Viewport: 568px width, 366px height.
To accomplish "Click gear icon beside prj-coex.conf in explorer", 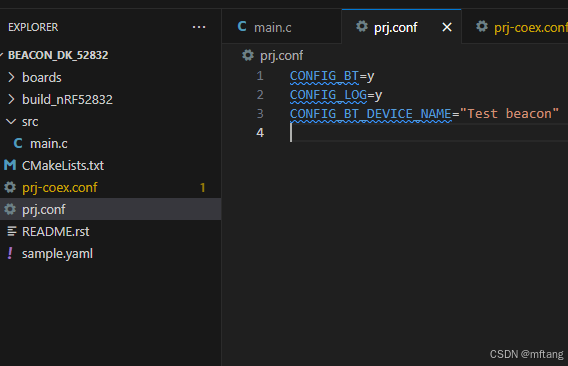I will (10, 187).
